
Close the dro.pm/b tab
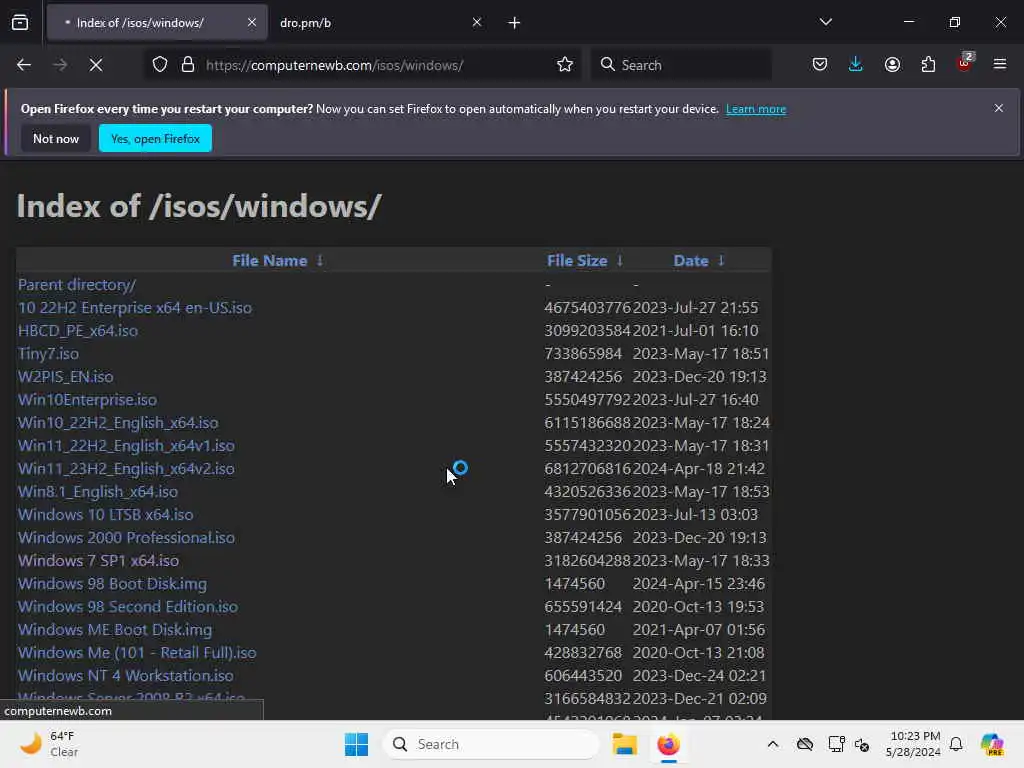click(477, 23)
